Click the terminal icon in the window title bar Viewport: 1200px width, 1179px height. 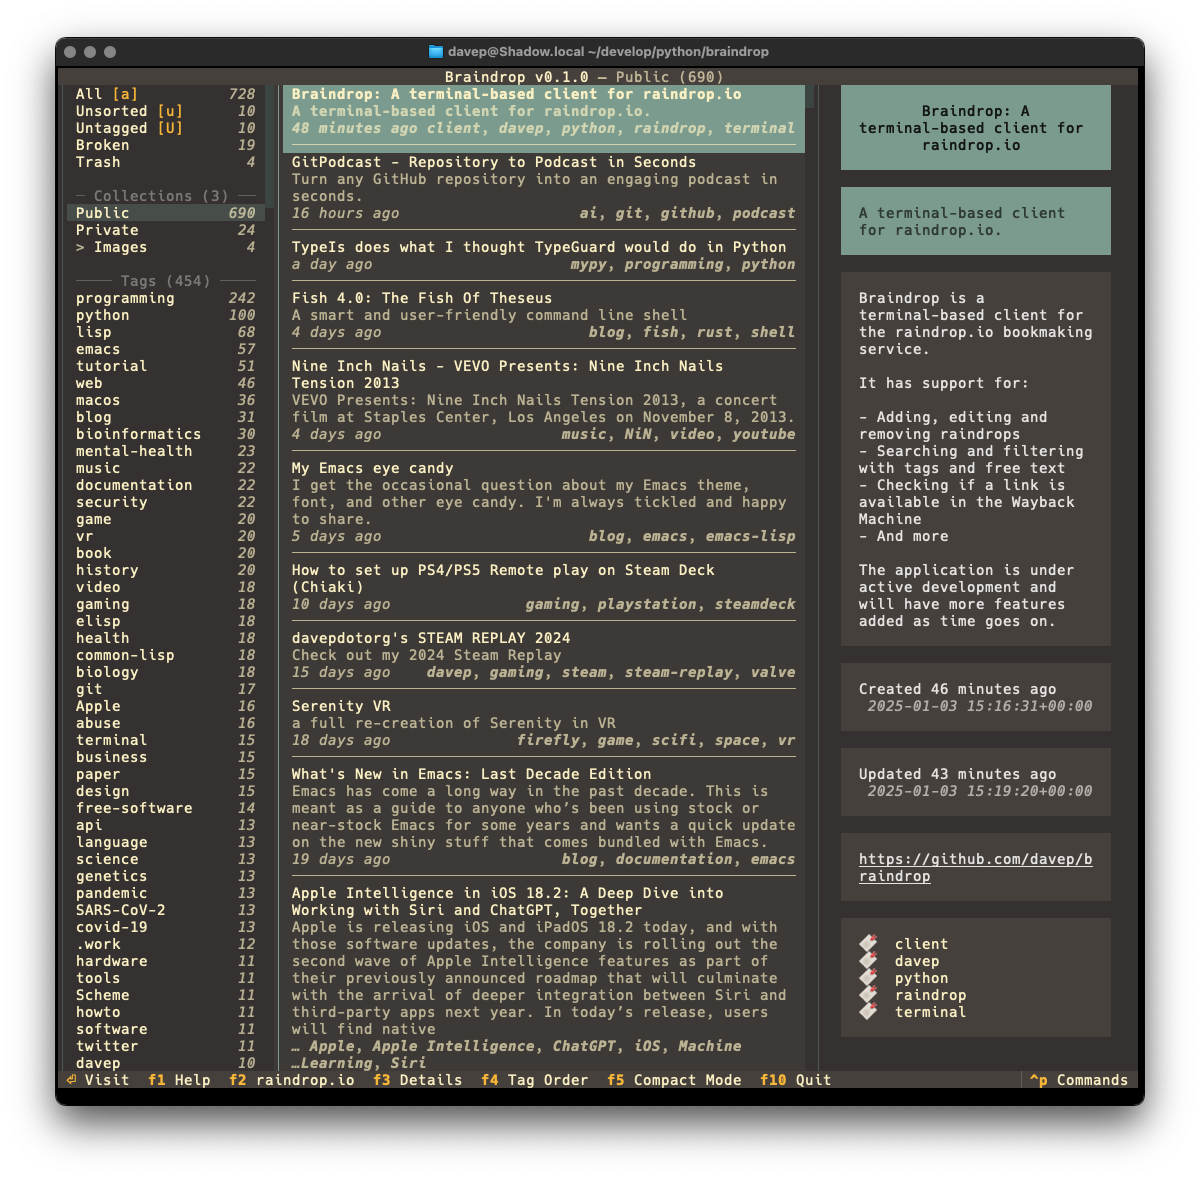coord(437,51)
